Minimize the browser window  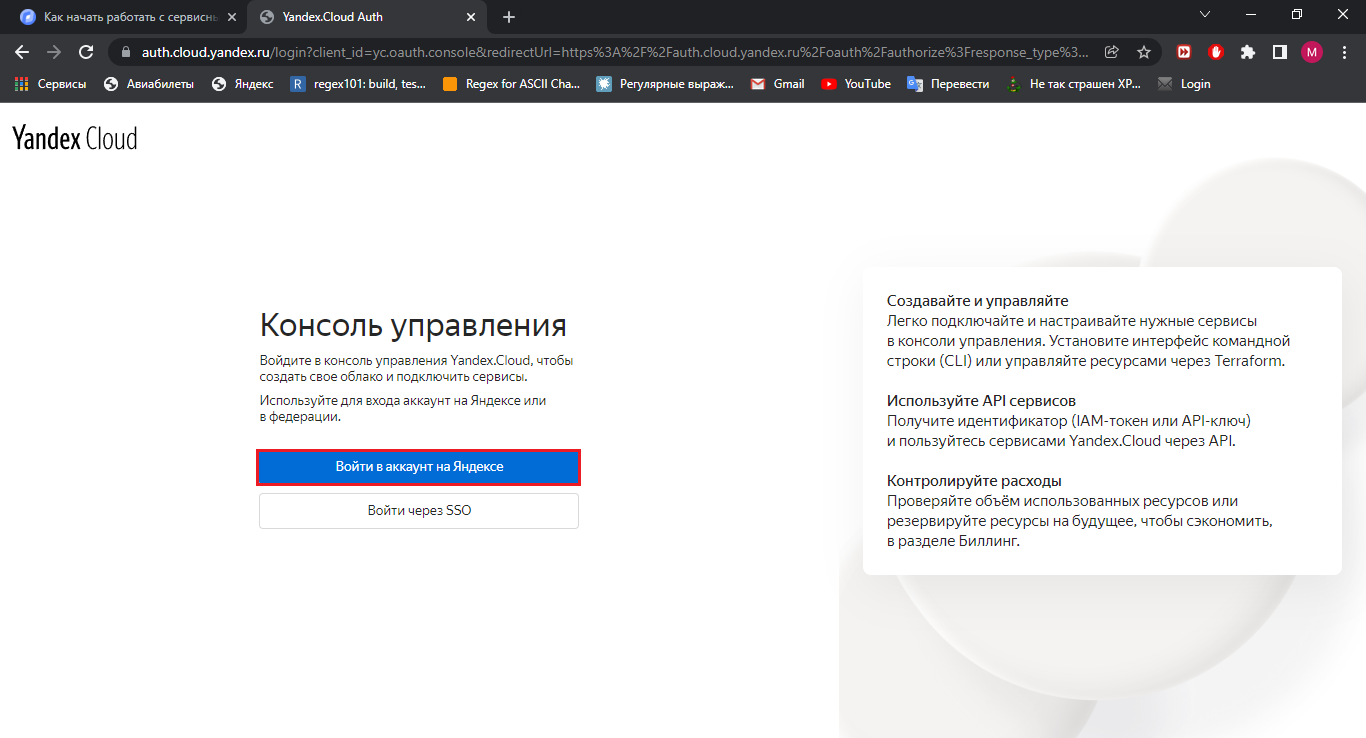tap(1251, 15)
